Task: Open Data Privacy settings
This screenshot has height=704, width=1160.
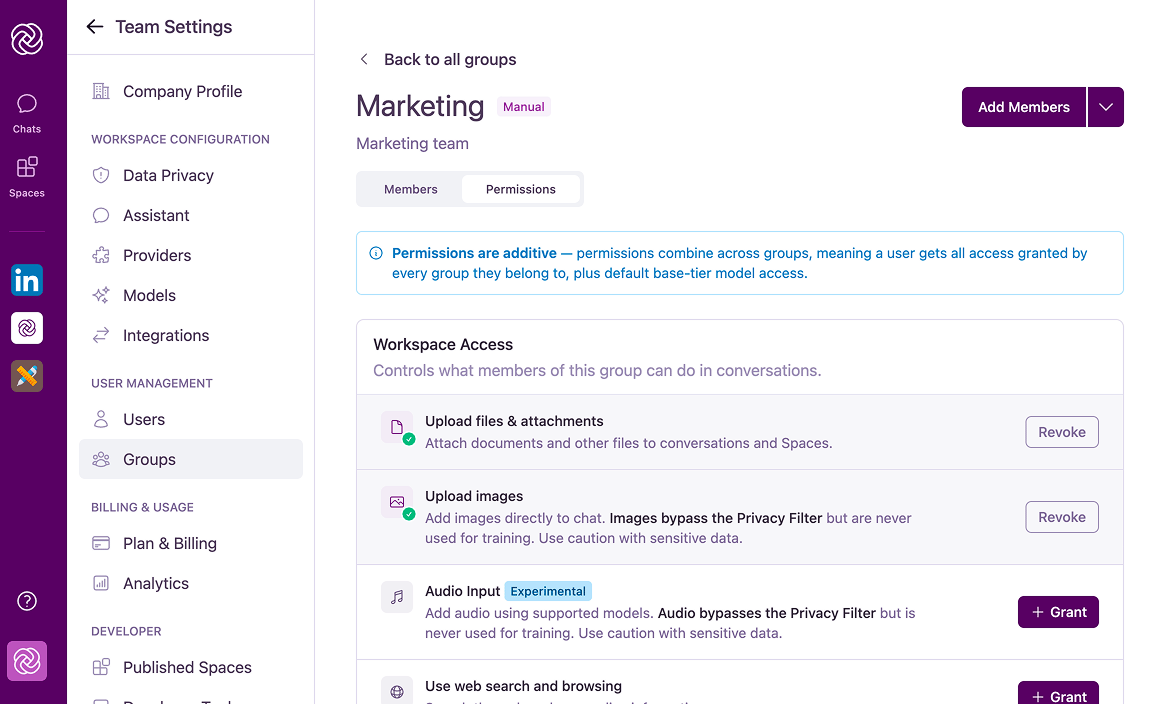Action: (191, 175)
